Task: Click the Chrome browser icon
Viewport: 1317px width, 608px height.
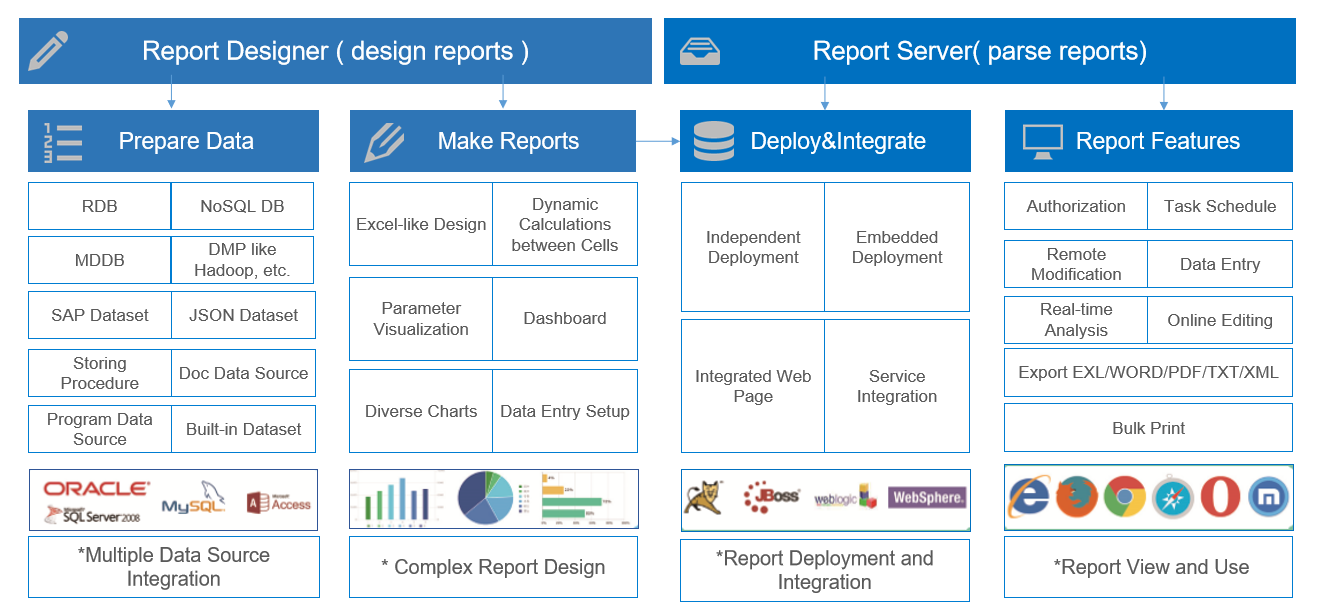Action: tap(1125, 497)
